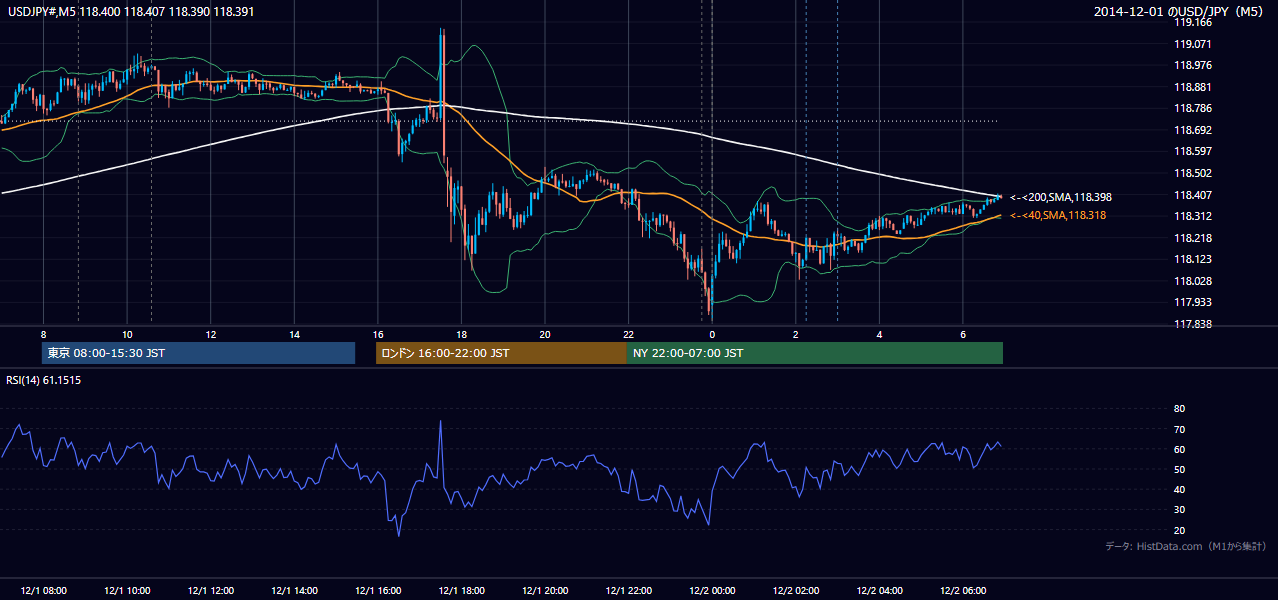Click the 200 SMA 118.398 label
Viewport: 1278px width, 600px height.
1061,198
